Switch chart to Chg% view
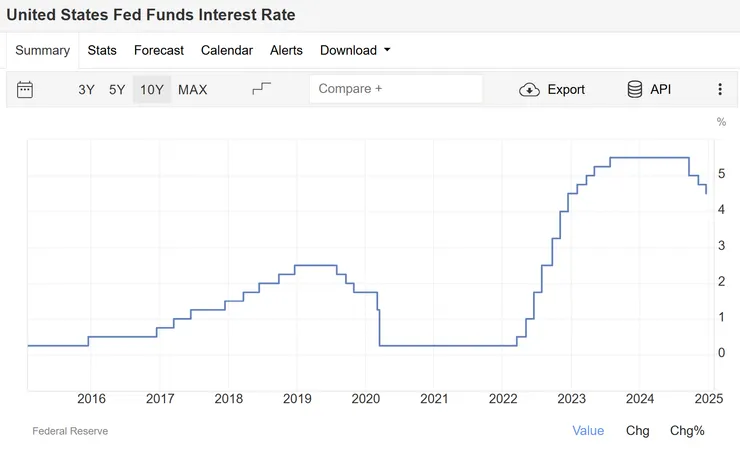740x454 pixels. [x=687, y=431]
